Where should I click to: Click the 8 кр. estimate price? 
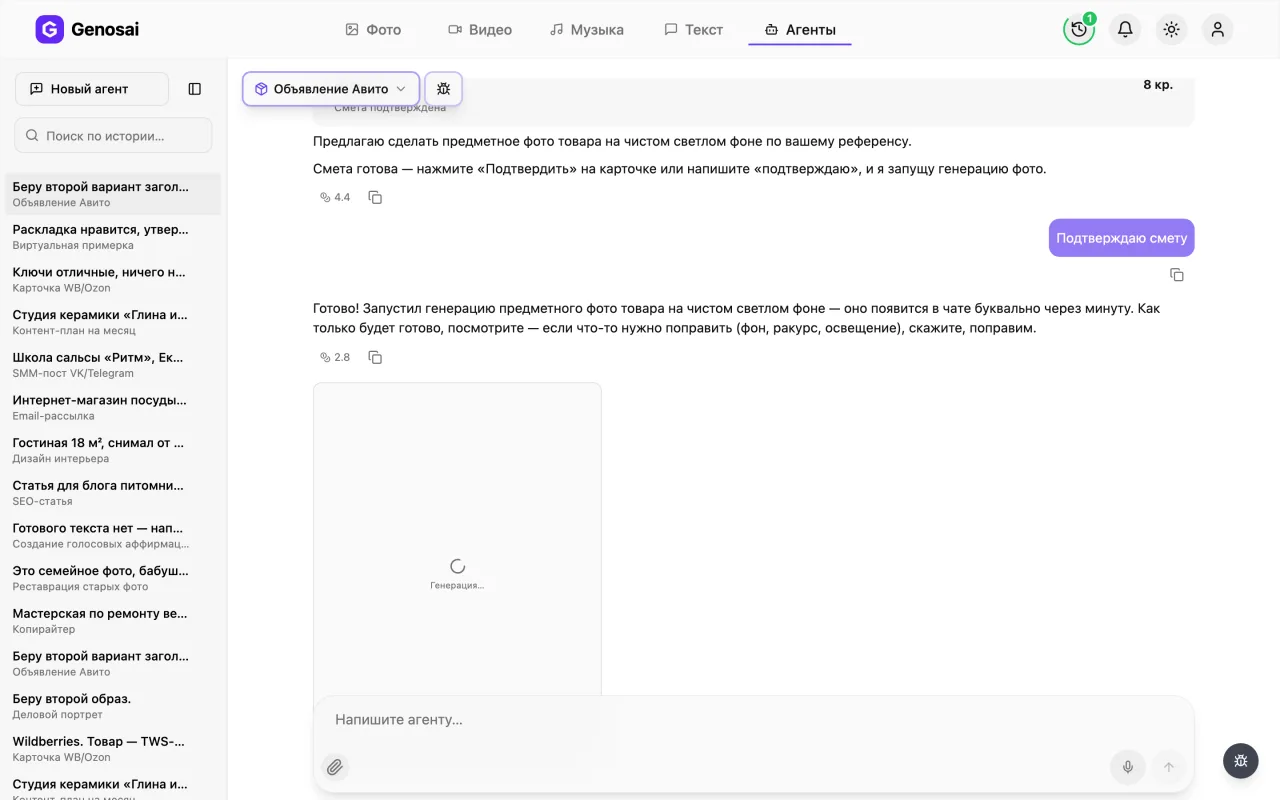1157,85
